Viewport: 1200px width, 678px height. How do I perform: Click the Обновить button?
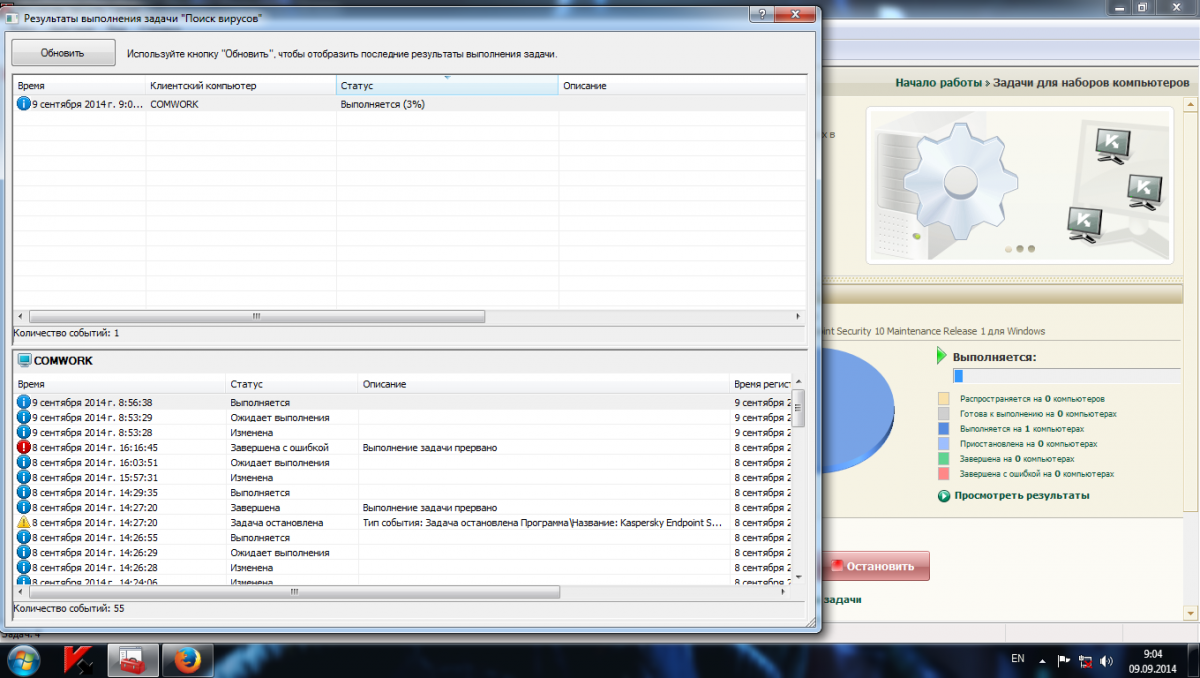[x=63, y=53]
